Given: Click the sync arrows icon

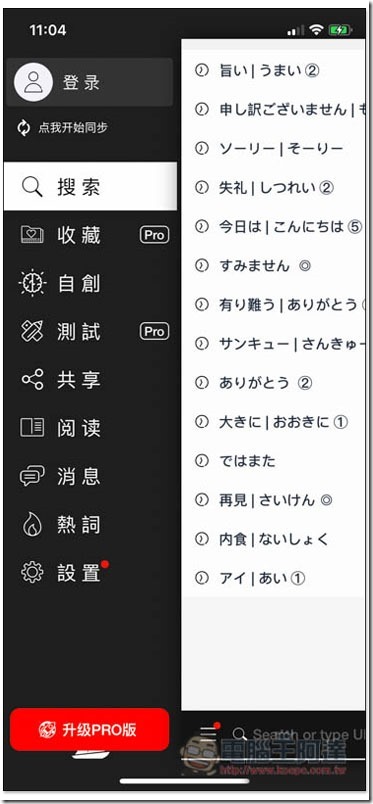Looking at the screenshot, I should click(x=24, y=128).
